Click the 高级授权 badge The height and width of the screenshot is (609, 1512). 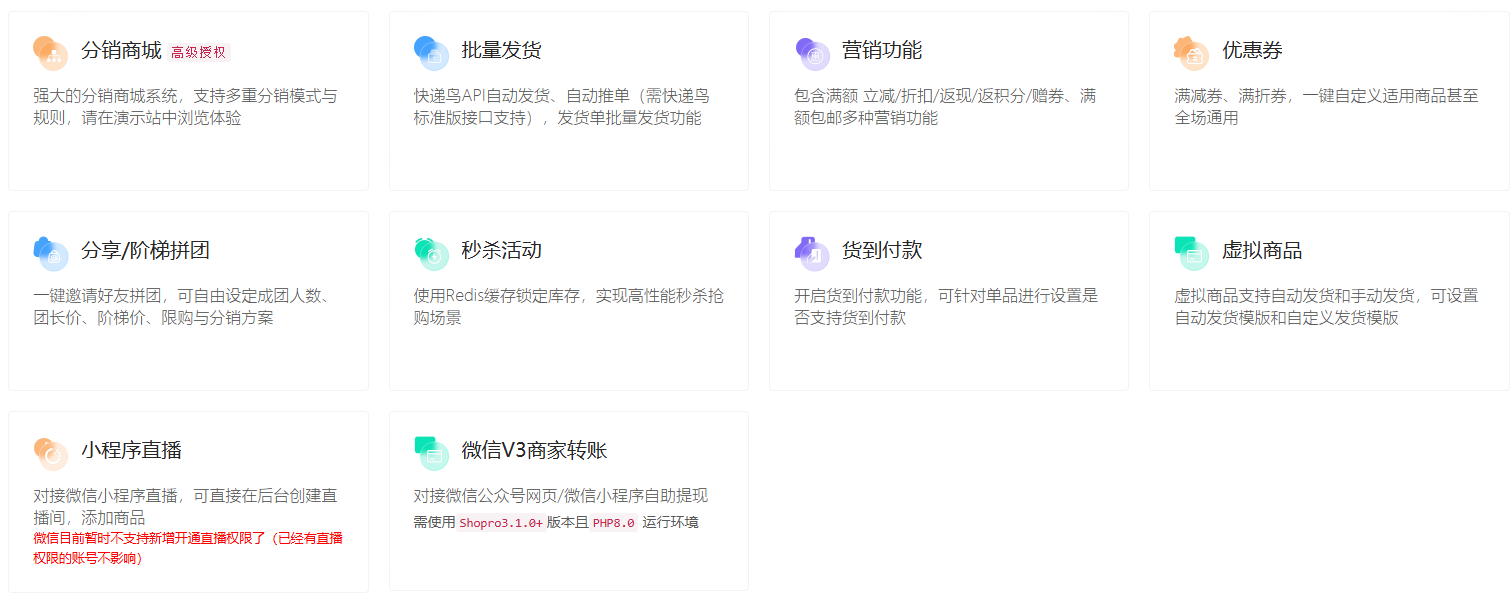coord(198,52)
